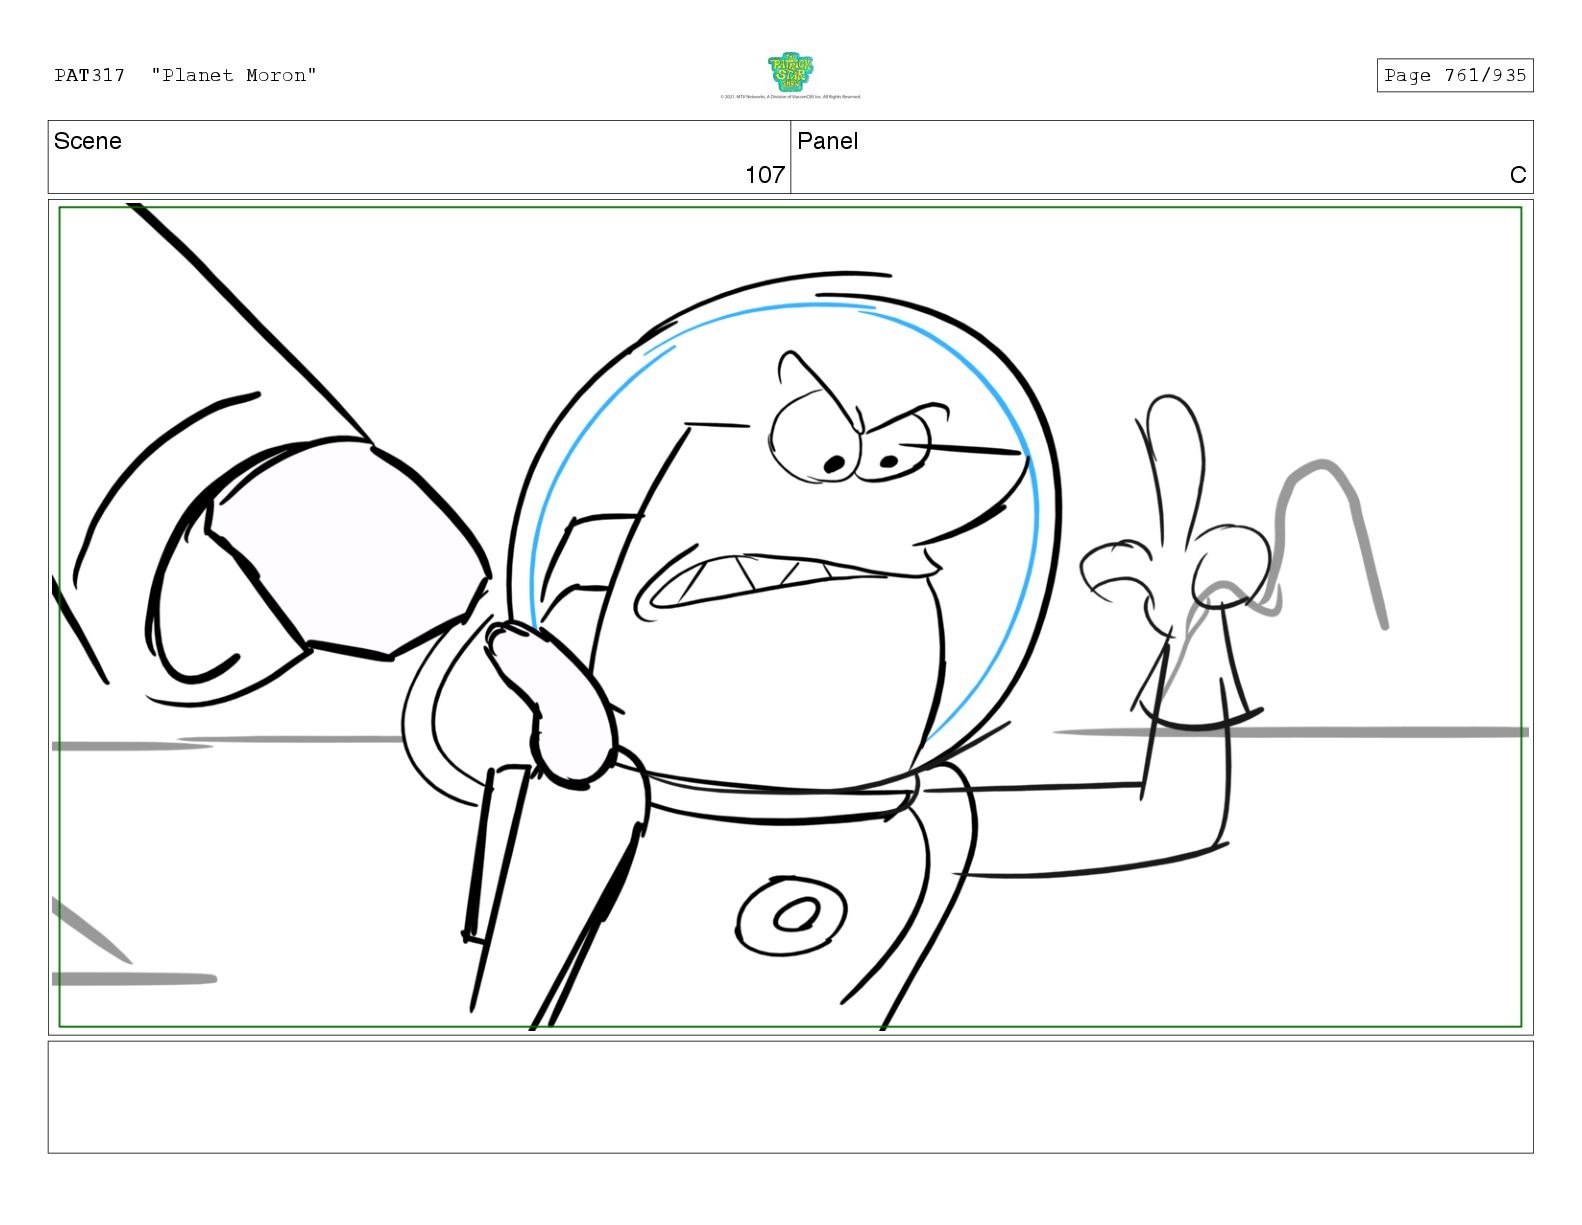Screen dimensions: 1582x1225
Task: Click the 'Panel' label
Action: [828, 141]
